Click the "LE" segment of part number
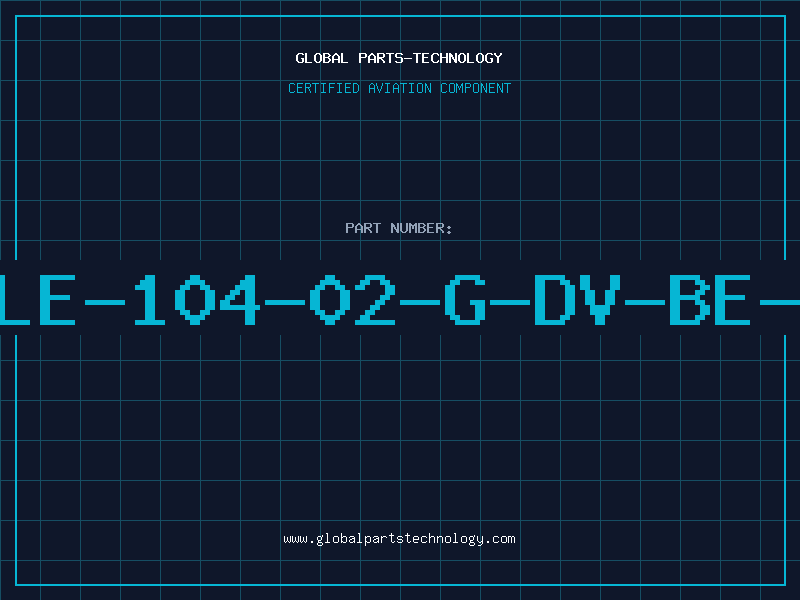 [x=38, y=299]
